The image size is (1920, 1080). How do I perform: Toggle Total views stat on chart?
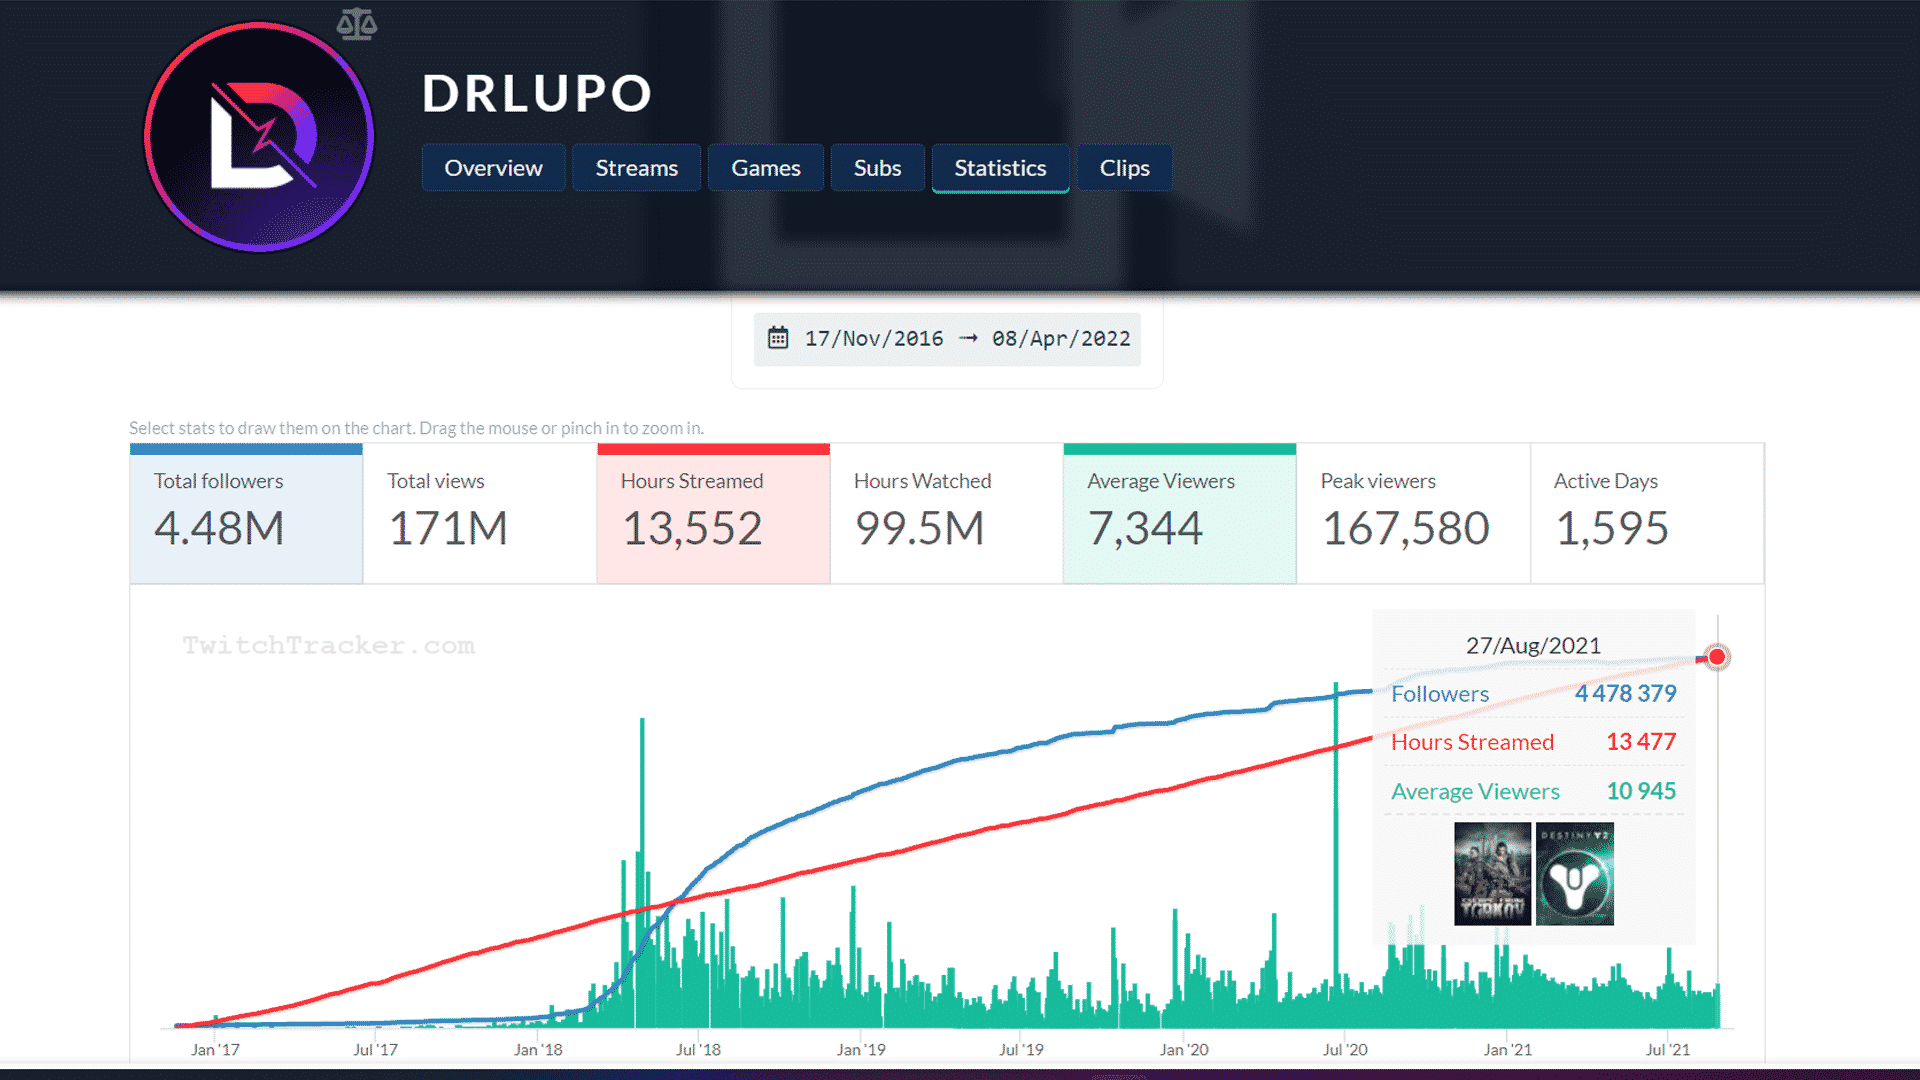coord(480,514)
